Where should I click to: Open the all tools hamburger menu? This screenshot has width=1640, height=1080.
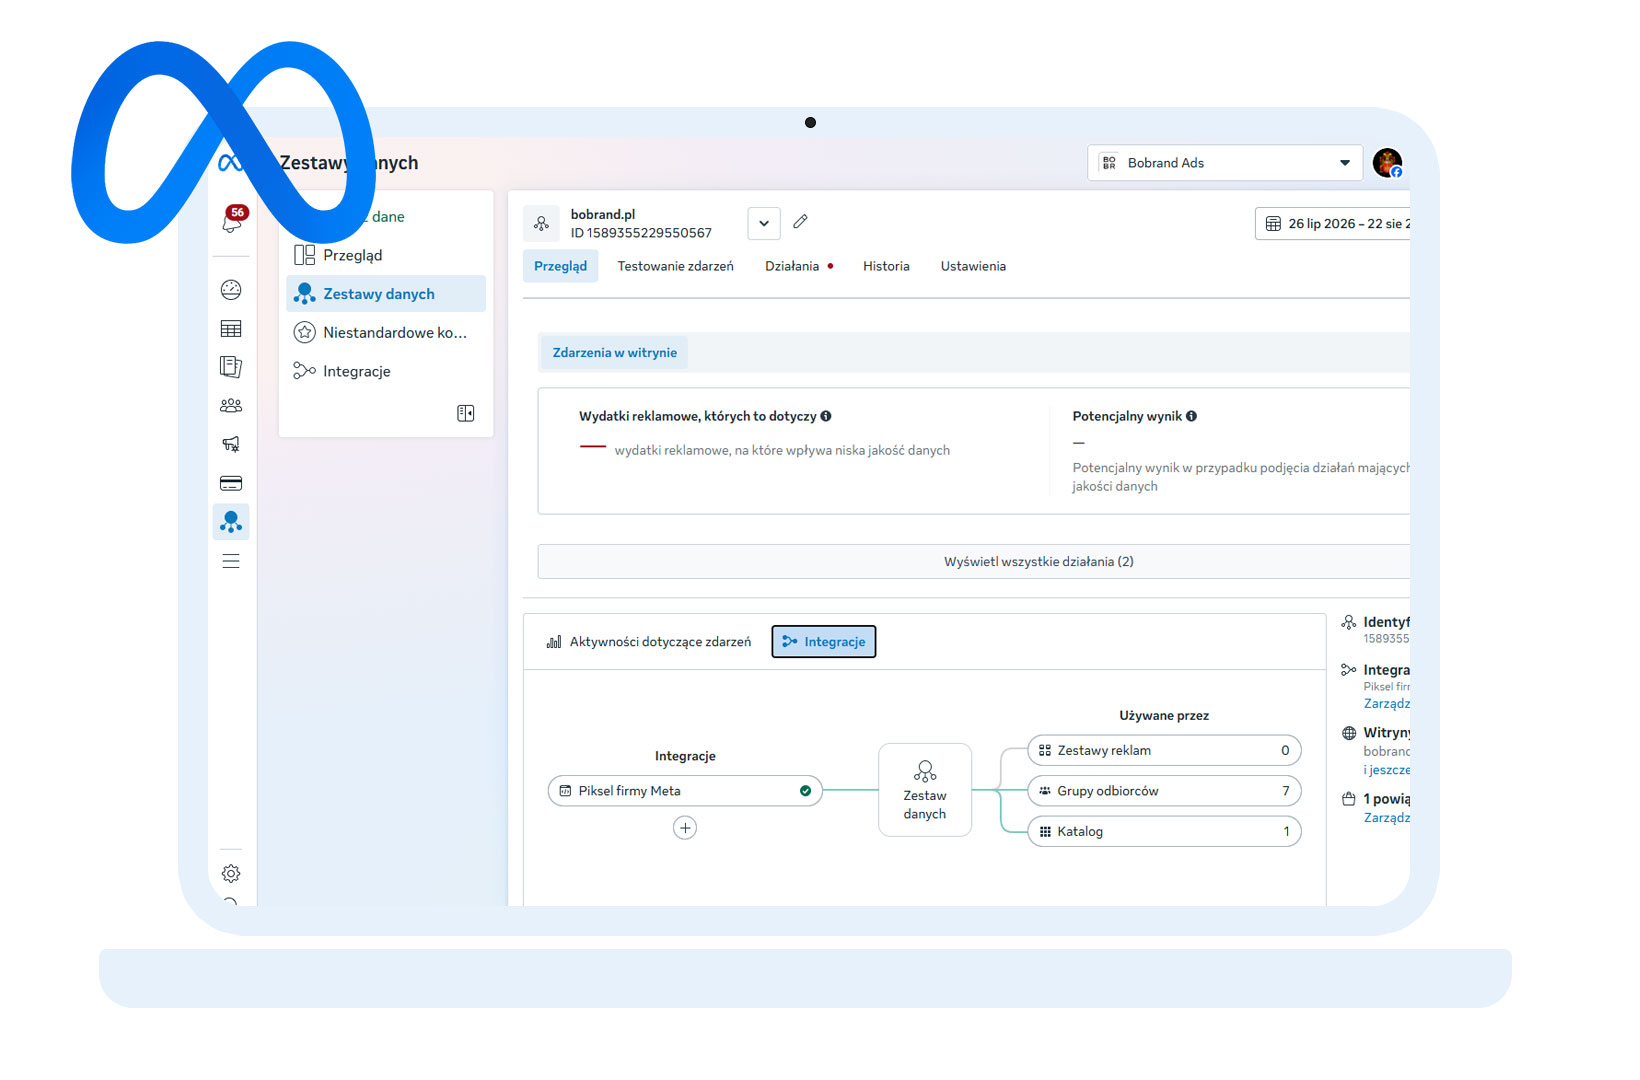(x=231, y=561)
